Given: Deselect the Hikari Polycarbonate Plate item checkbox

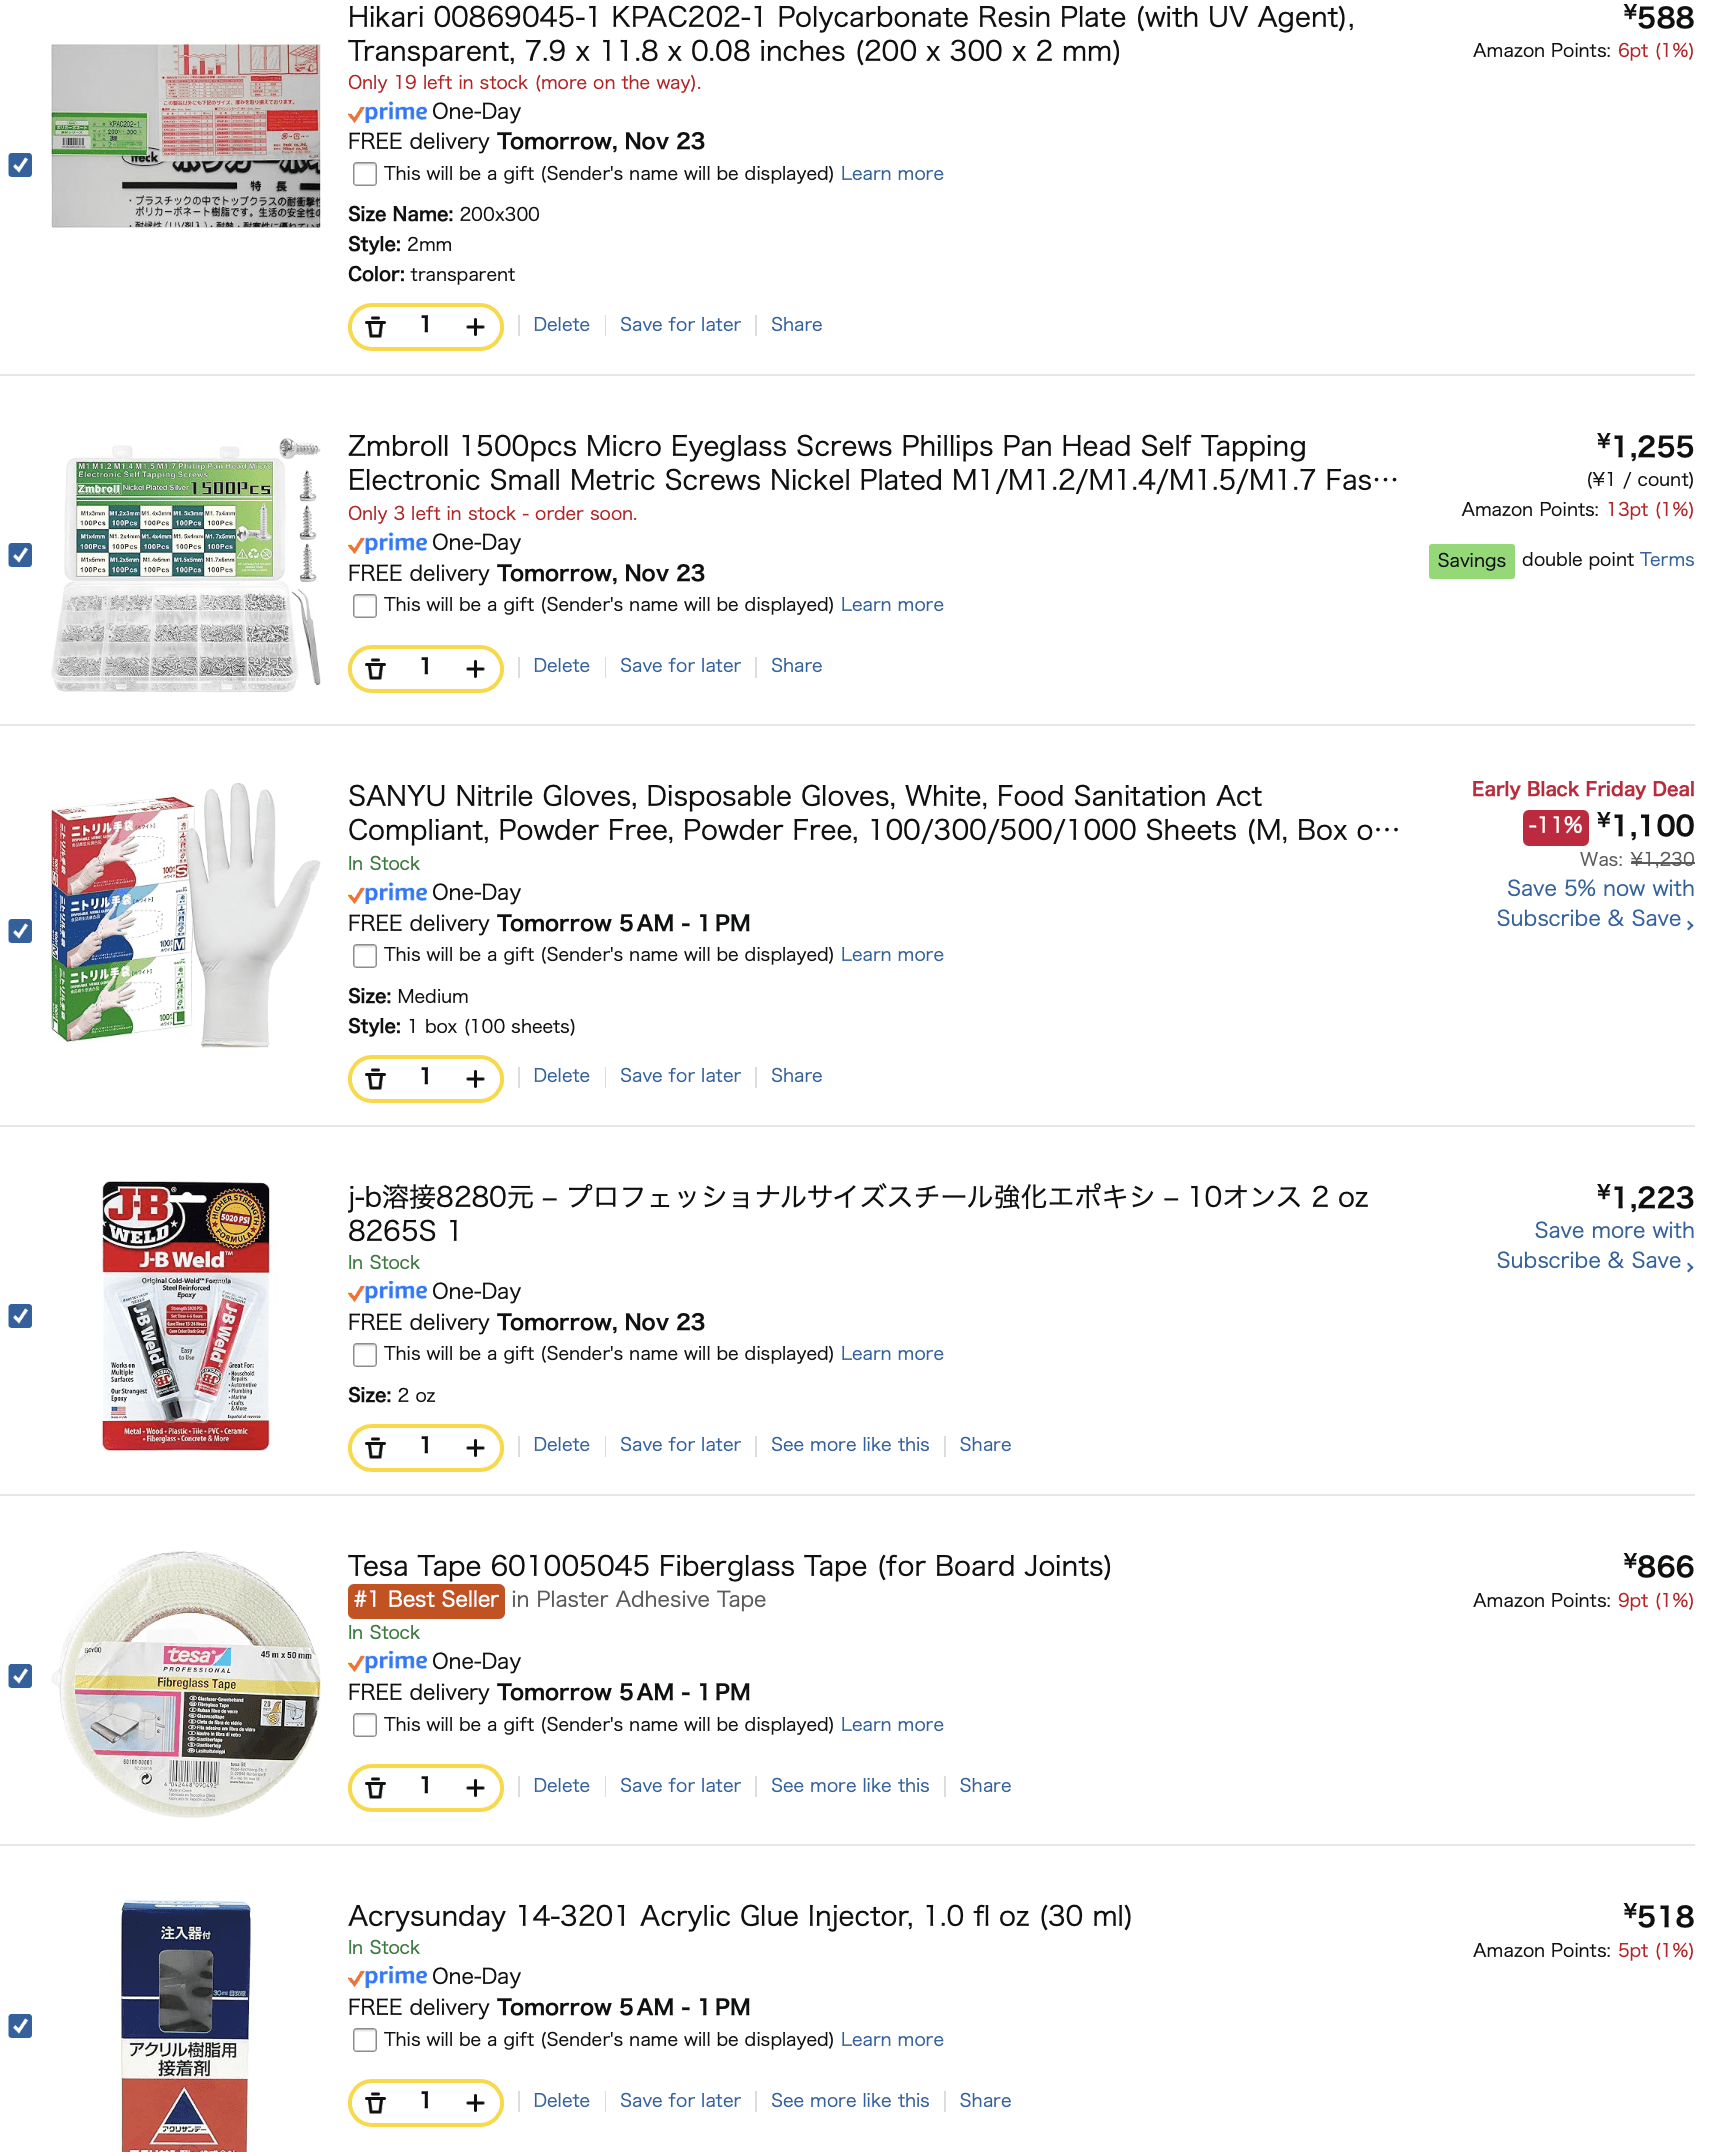Looking at the screenshot, I should [20, 165].
